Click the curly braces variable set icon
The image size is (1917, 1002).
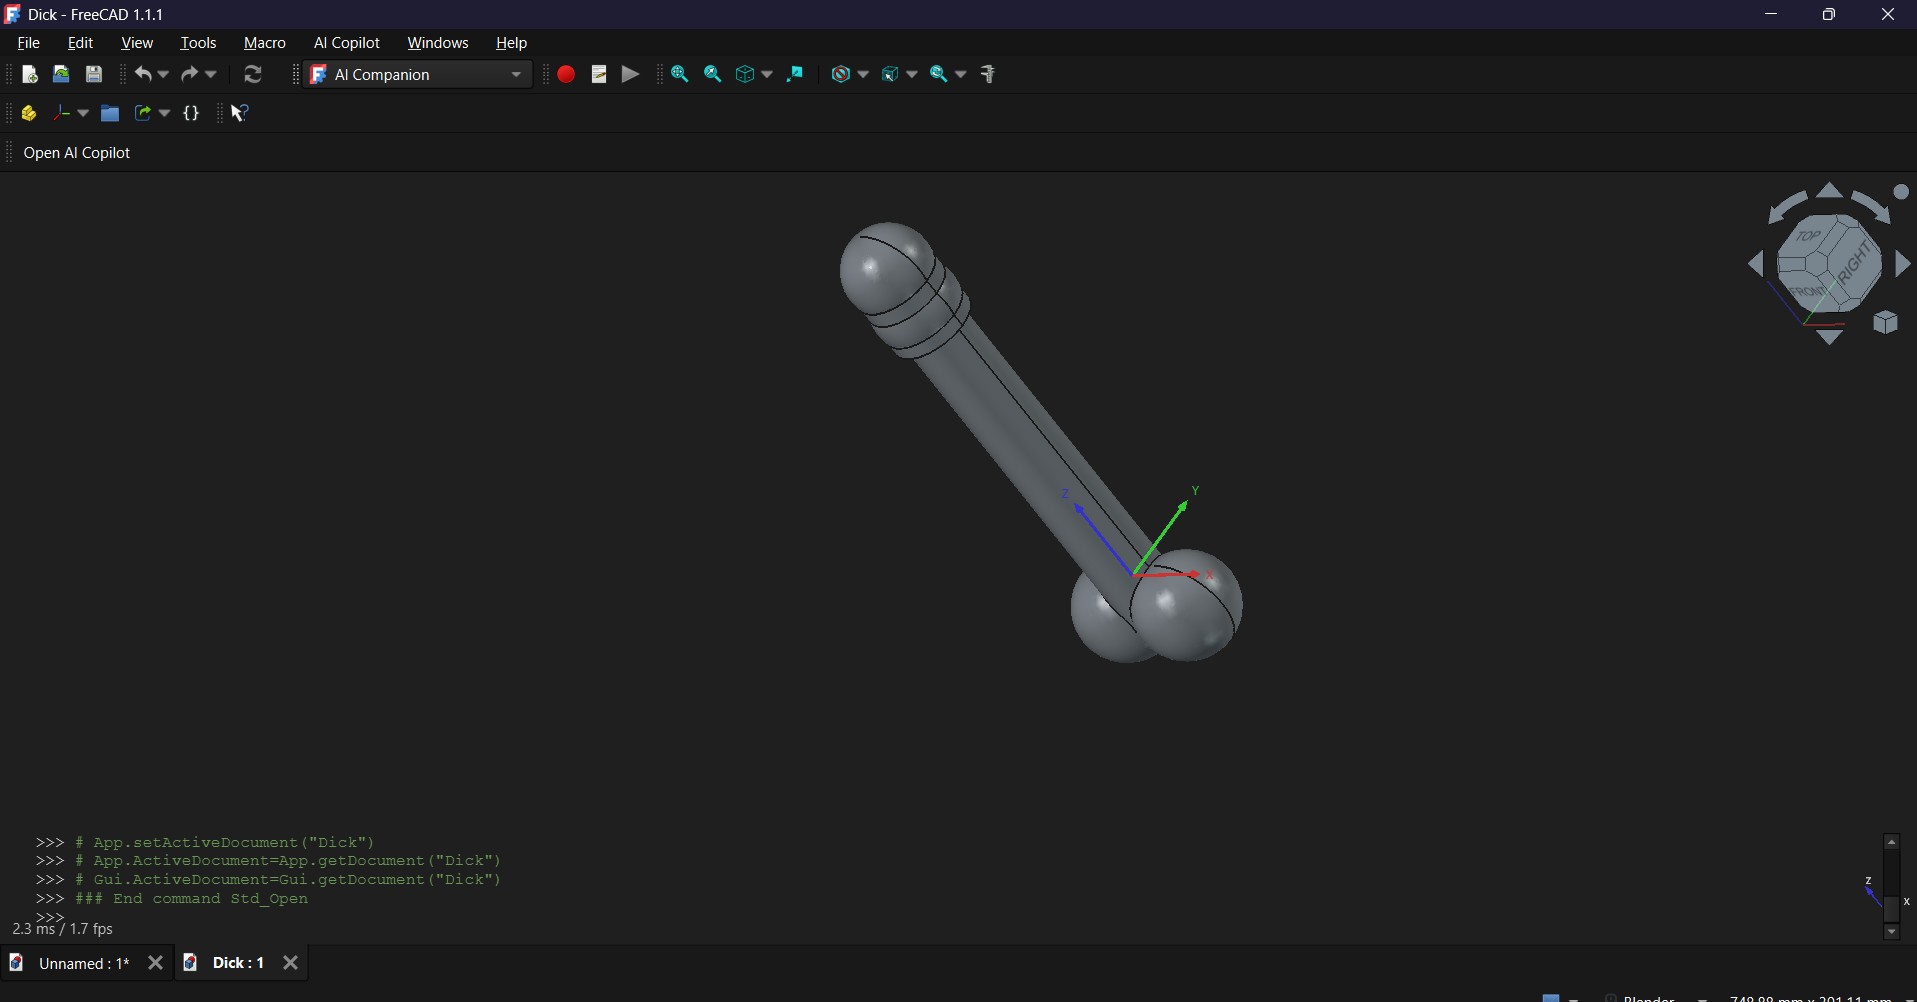(x=192, y=114)
